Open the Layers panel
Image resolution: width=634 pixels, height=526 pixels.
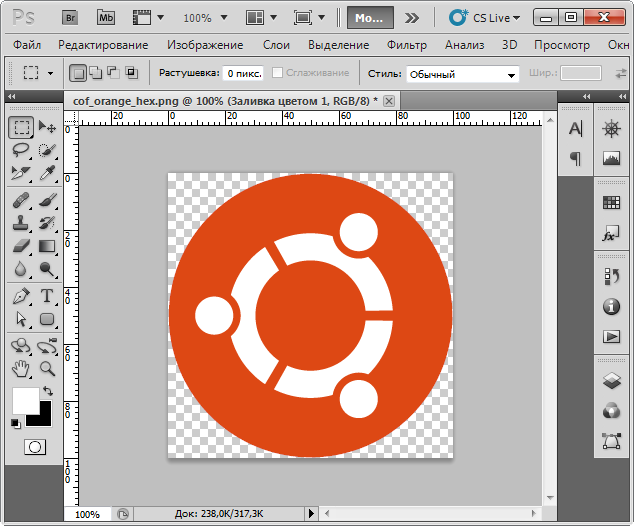pos(611,381)
